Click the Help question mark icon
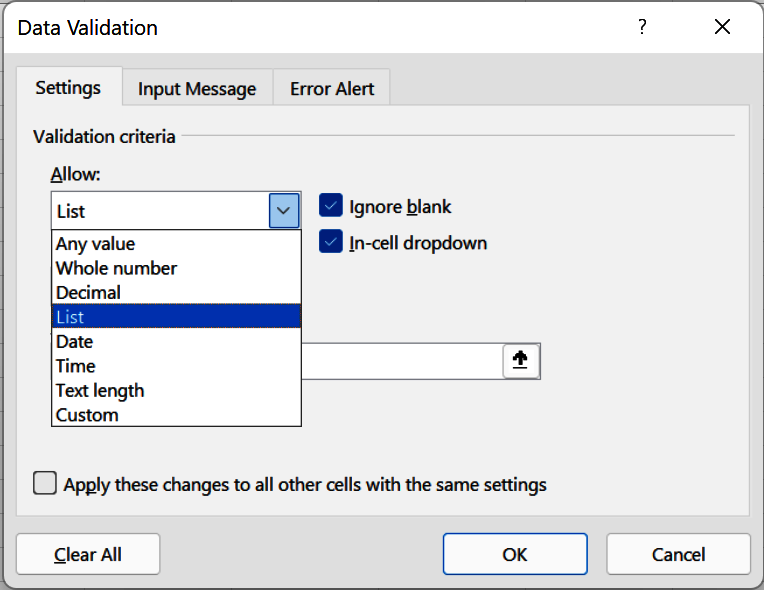Image resolution: width=764 pixels, height=590 pixels. tap(642, 28)
